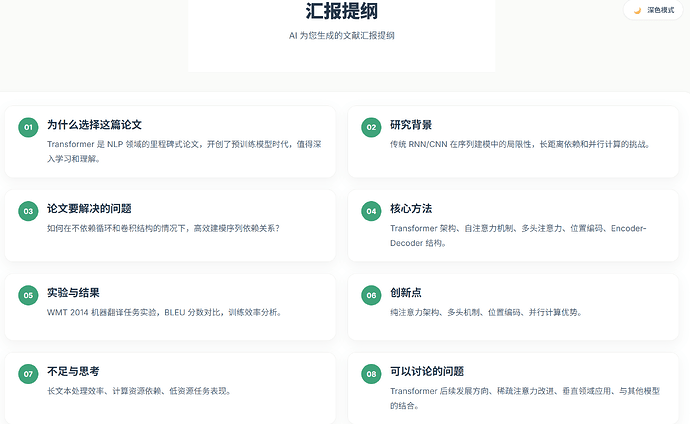The image size is (690, 424).
Task: Click the 汇报提纲 page title
Action: tap(341, 11)
